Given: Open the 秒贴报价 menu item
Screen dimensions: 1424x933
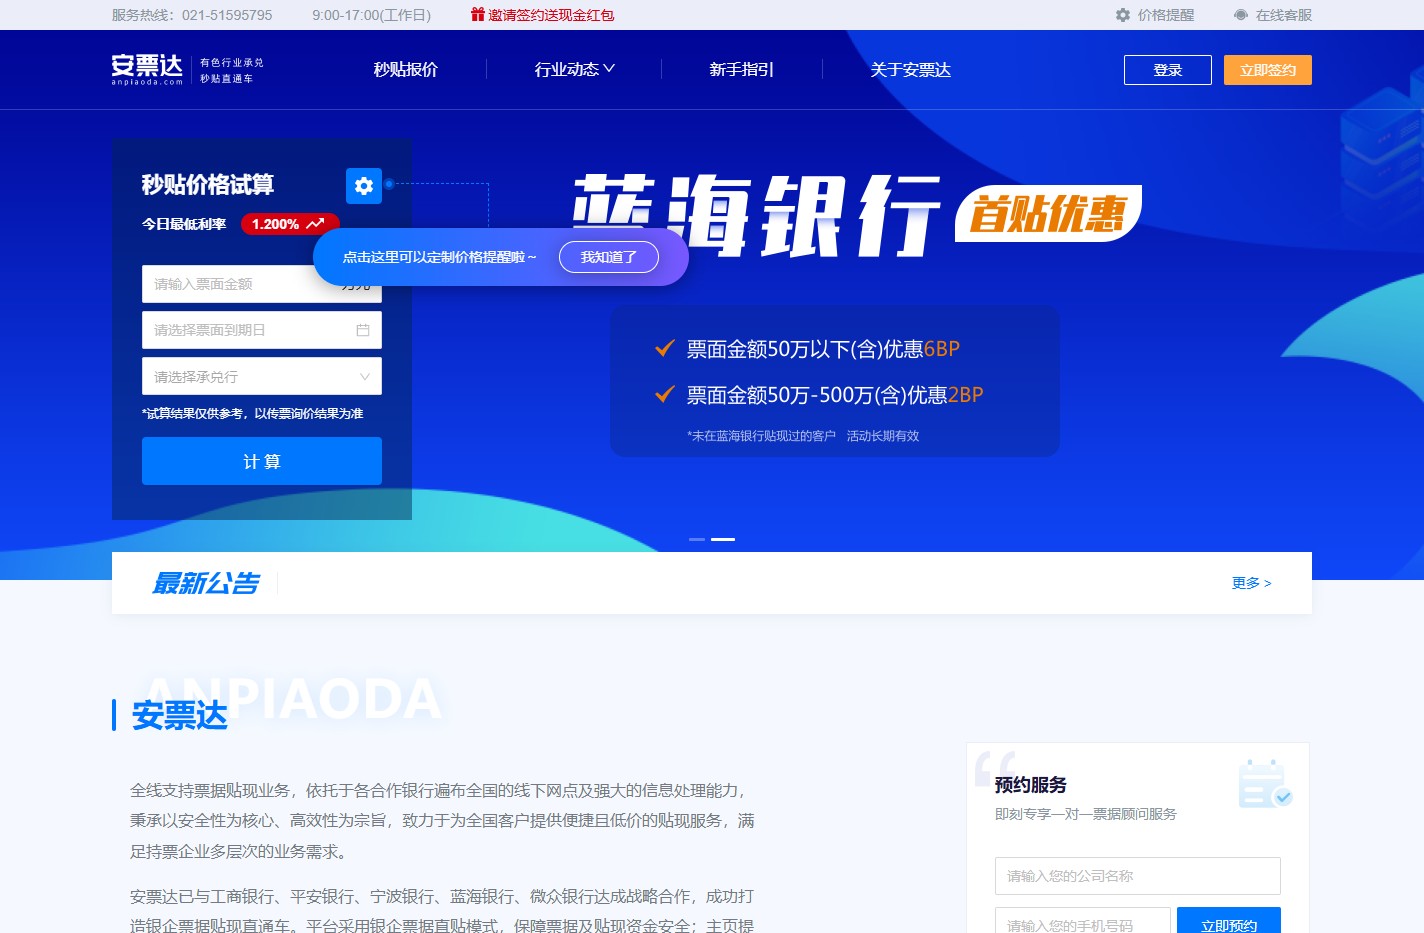Looking at the screenshot, I should tap(406, 69).
